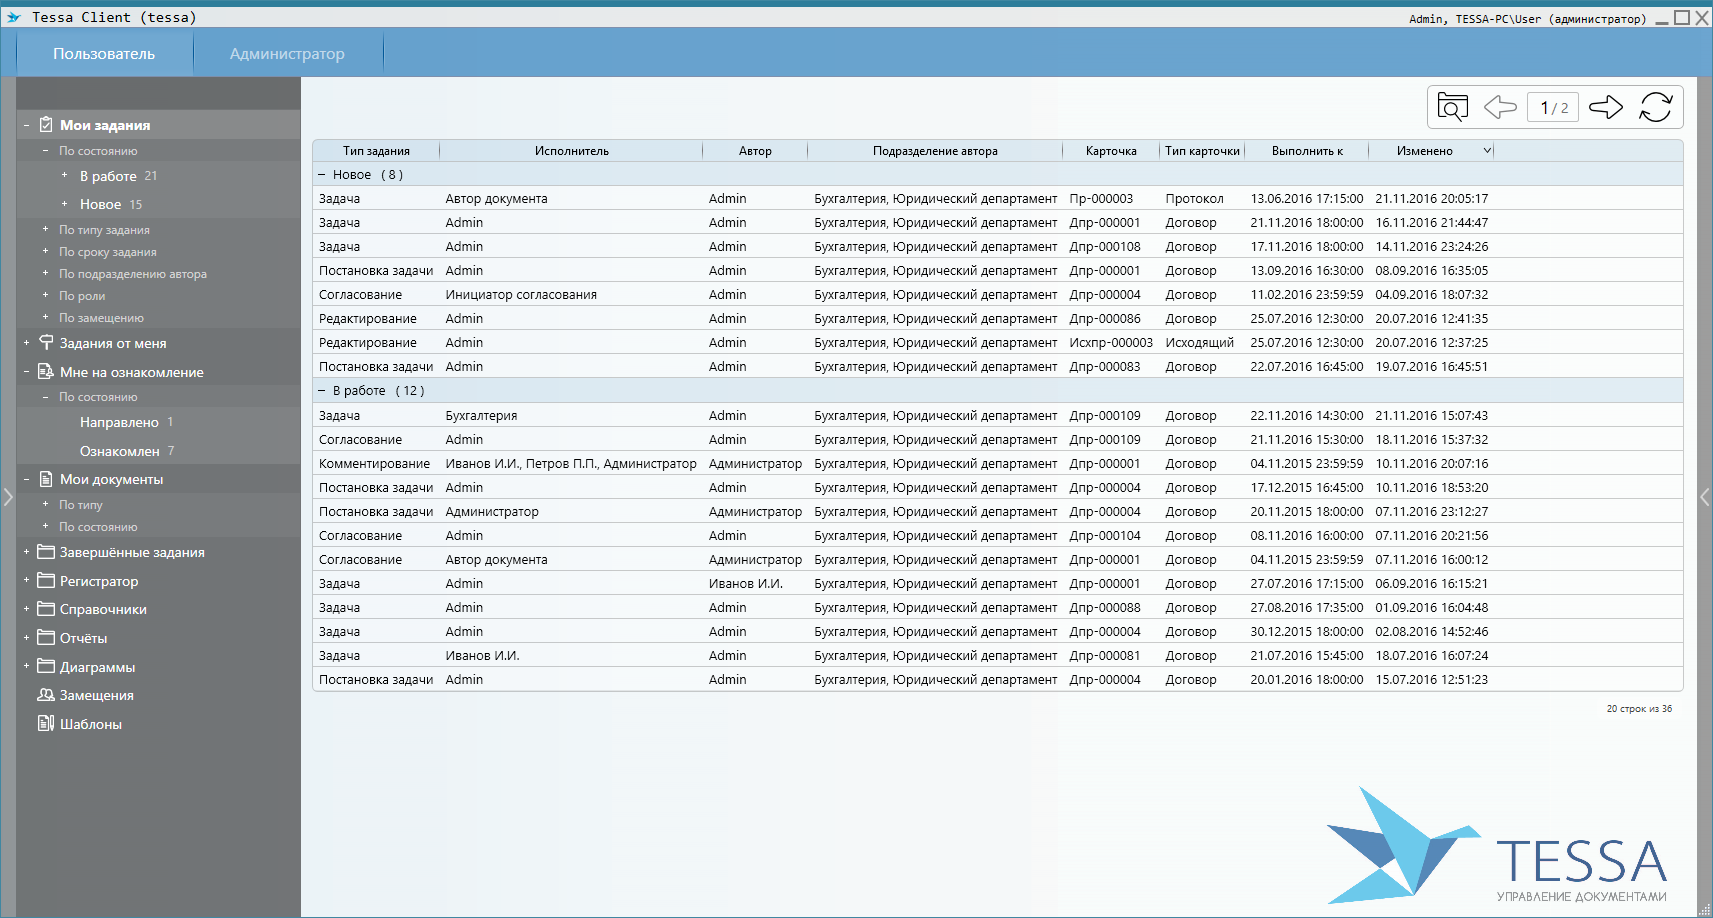The width and height of the screenshot is (1713, 918).
Task: Open the search/filter view icon in toolbar
Action: click(1452, 107)
